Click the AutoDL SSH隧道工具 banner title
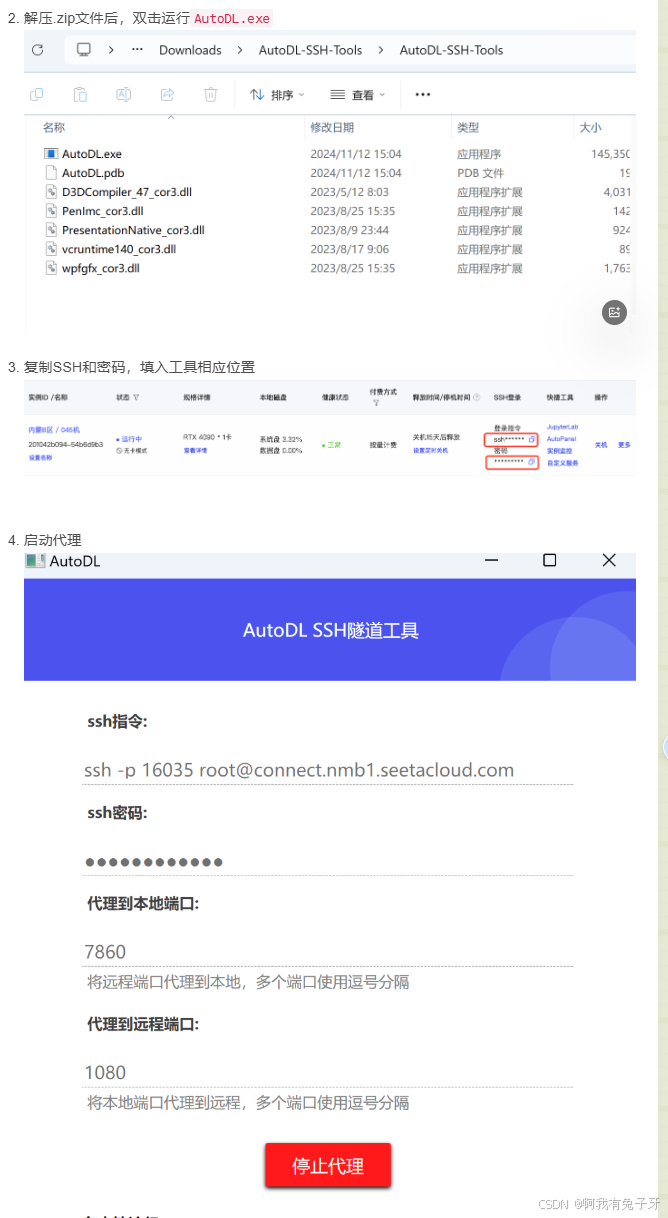 pos(331,630)
